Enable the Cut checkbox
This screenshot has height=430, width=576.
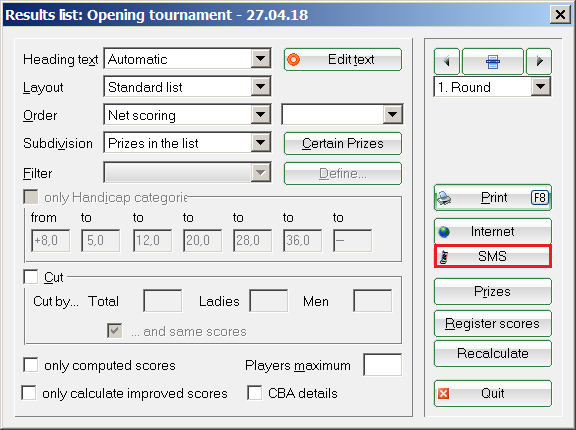pyautogui.click(x=30, y=277)
